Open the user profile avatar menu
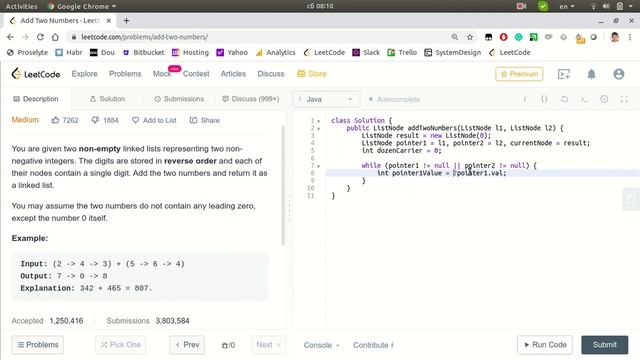 [619, 74]
